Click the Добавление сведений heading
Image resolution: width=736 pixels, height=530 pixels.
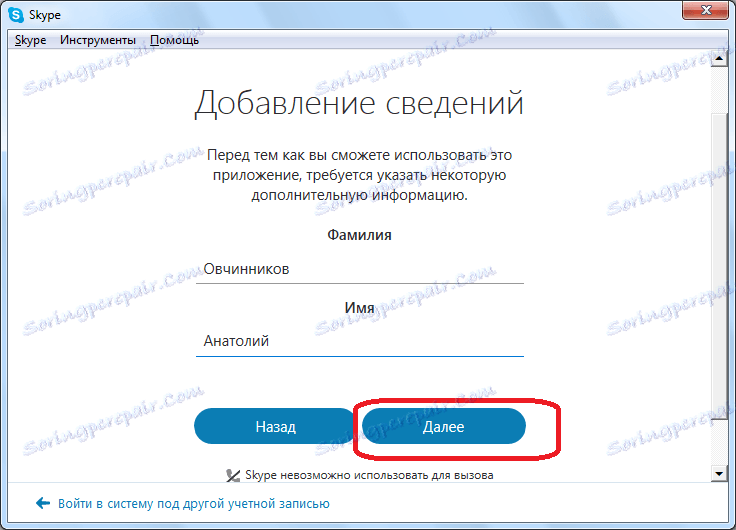(x=359, y=103)
